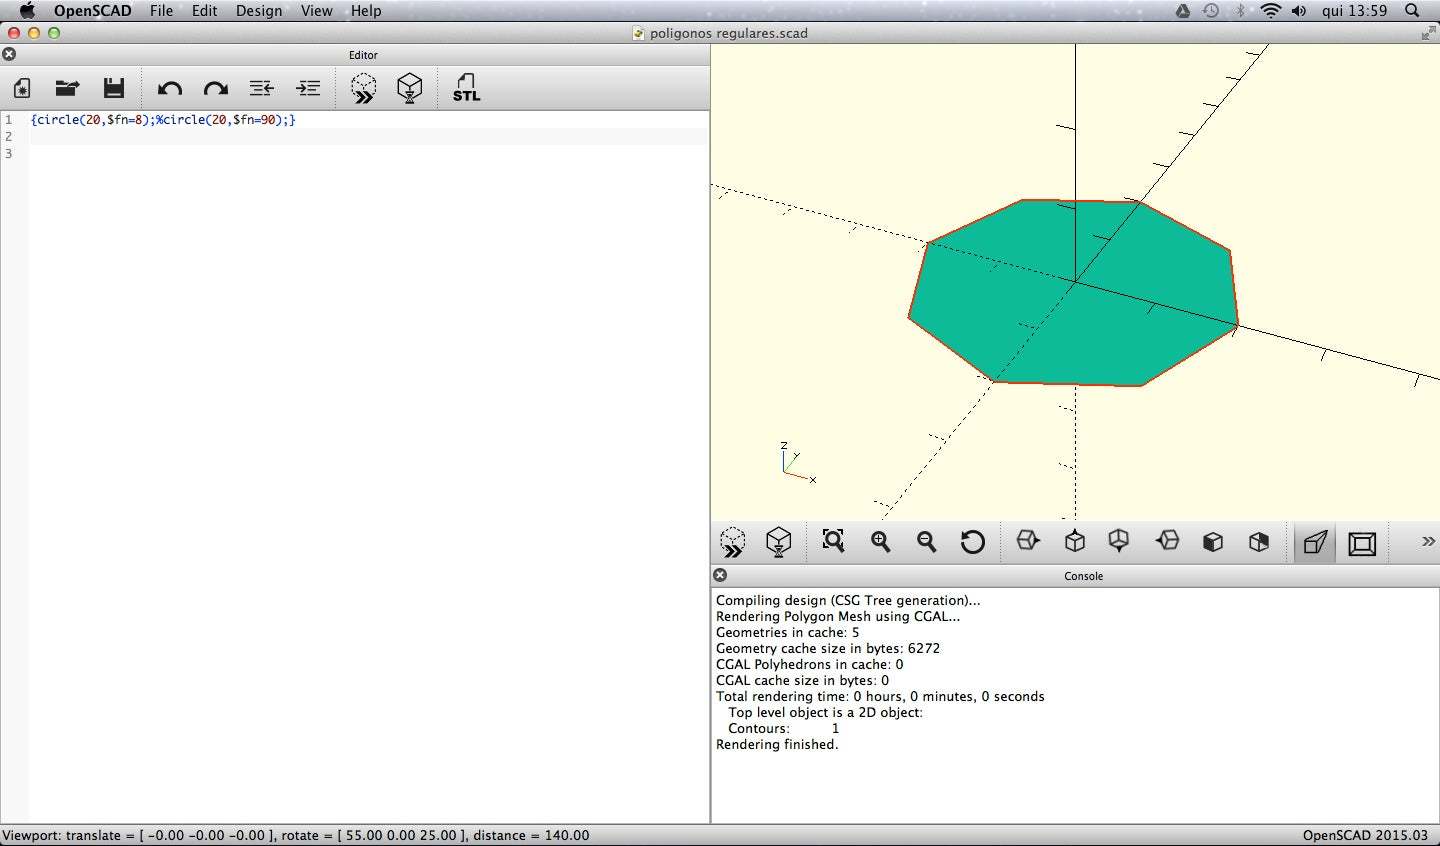Click the View All icon
Screen dimensions: 1440x846
click(833, 541)
